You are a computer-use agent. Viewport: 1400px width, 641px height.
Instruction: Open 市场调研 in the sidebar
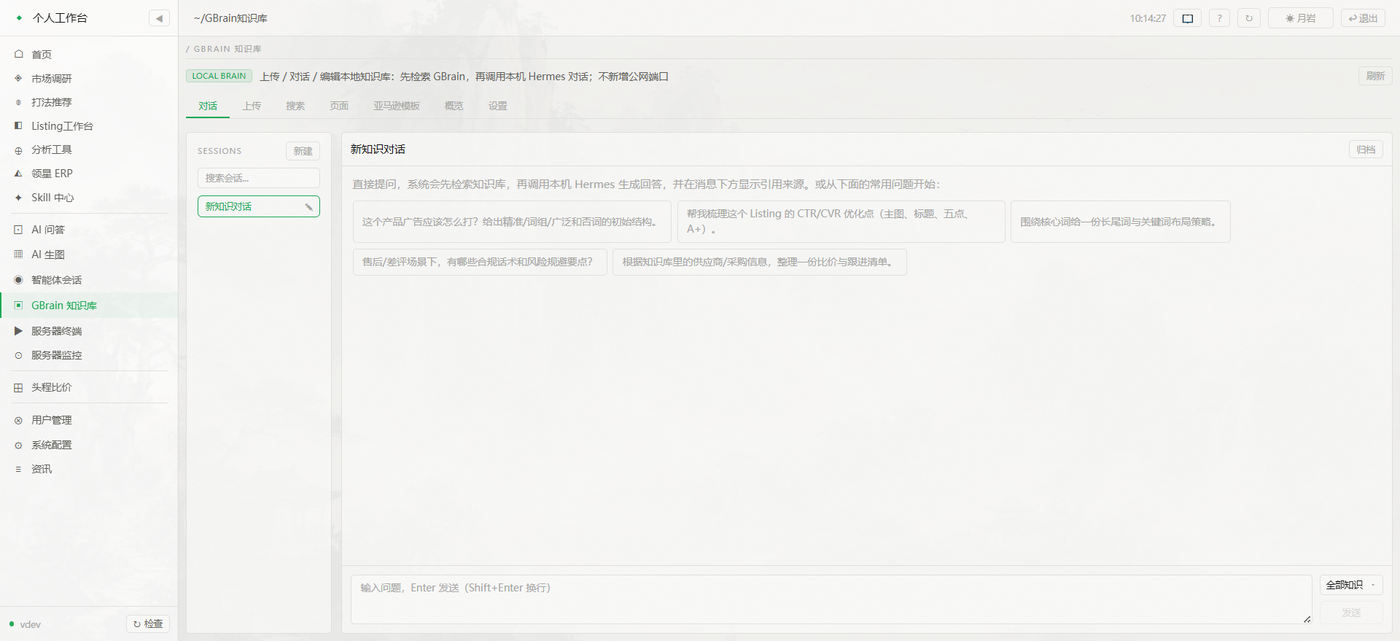pos(89,78)
